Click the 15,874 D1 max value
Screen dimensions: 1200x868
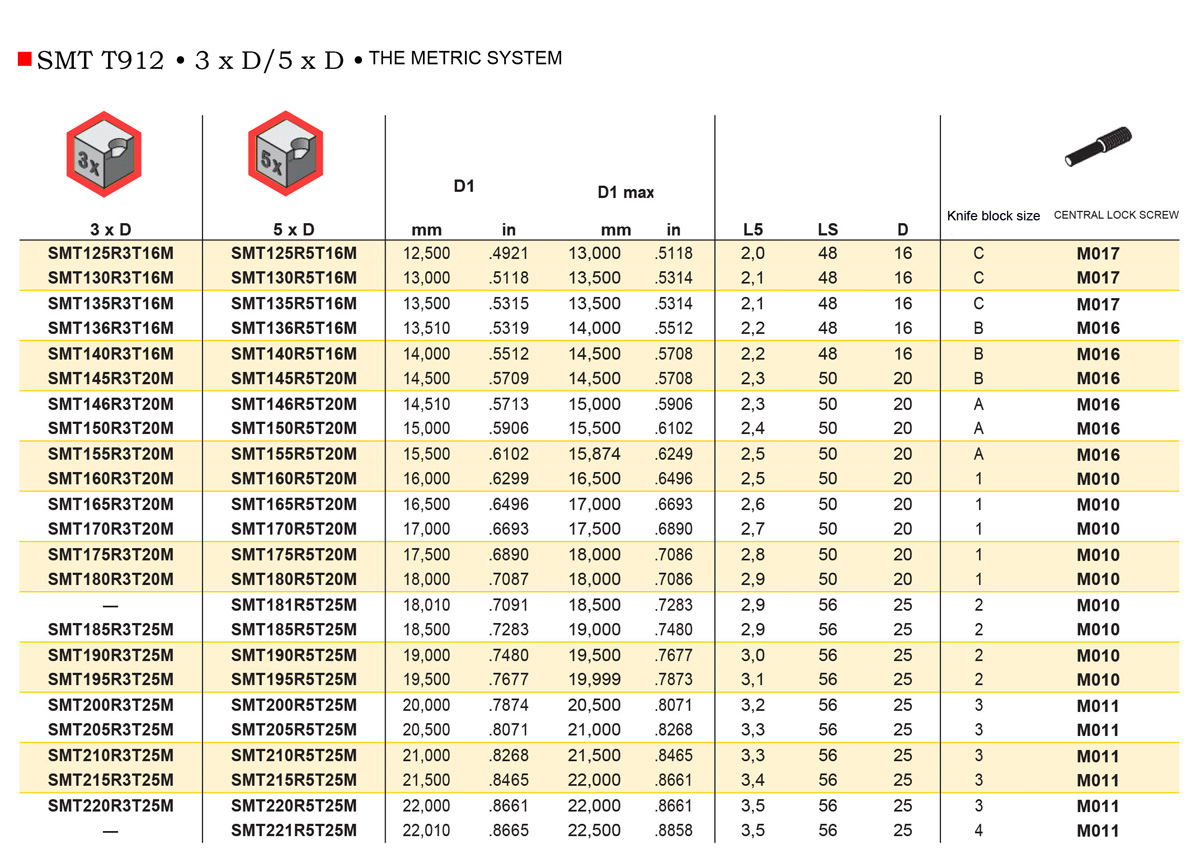(594, 454)
